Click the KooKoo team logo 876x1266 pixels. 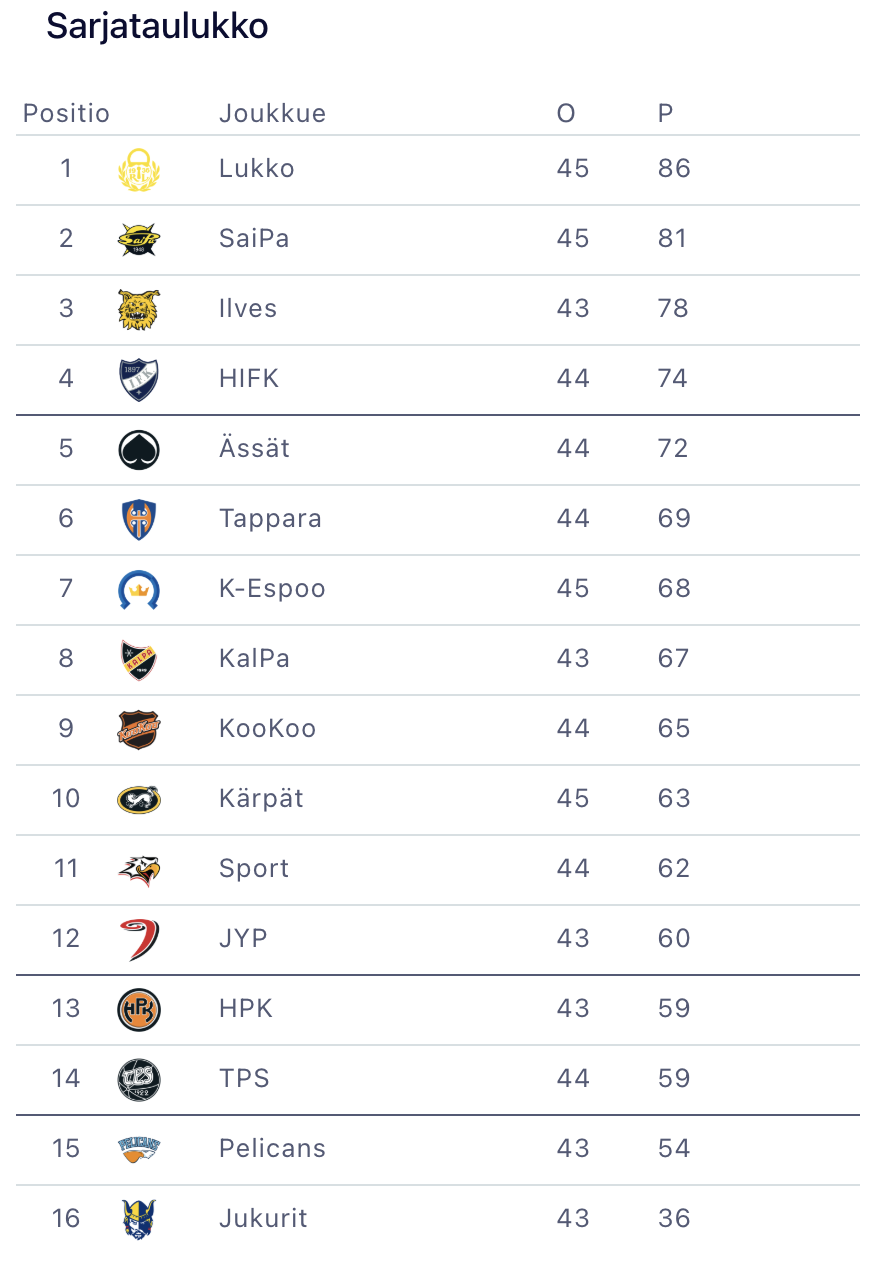138,729
